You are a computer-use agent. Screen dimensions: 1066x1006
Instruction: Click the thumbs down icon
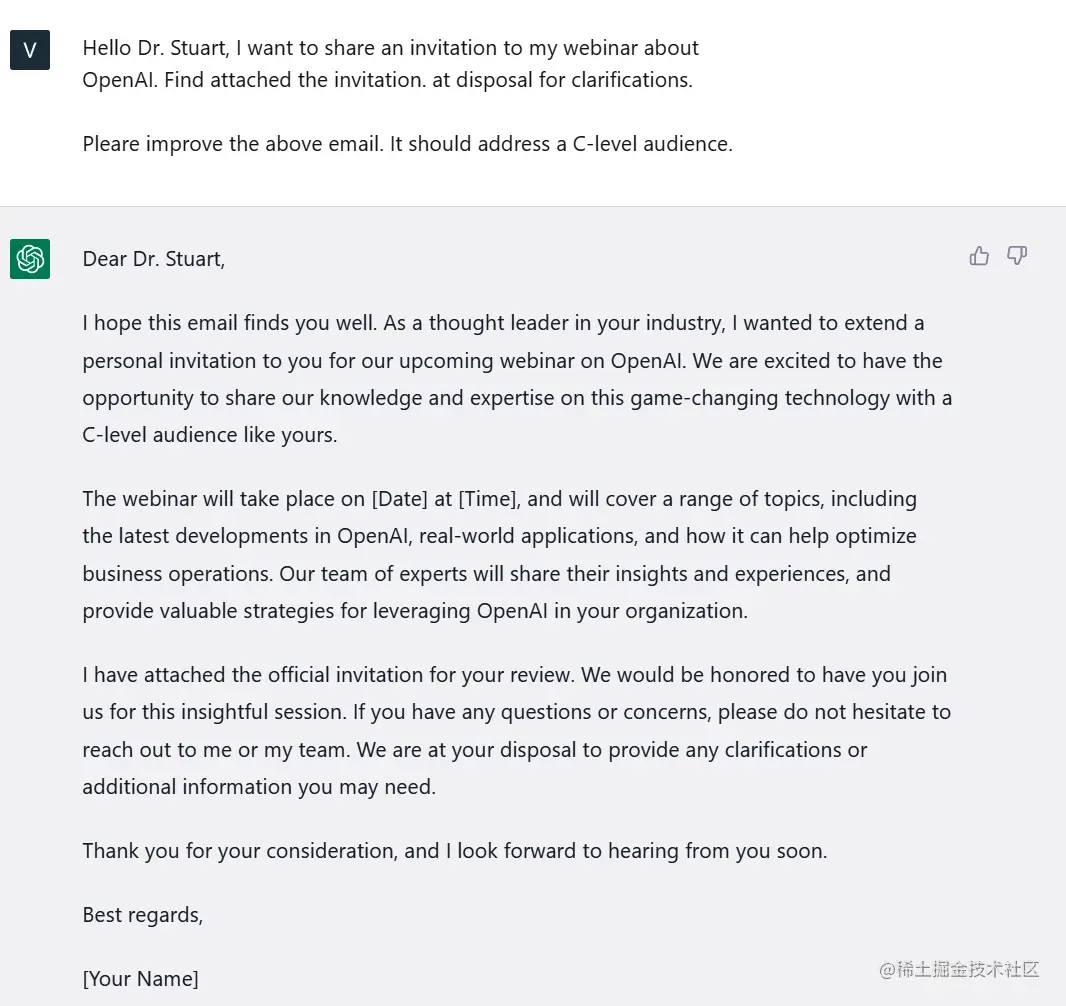[x=1017, y=257]
